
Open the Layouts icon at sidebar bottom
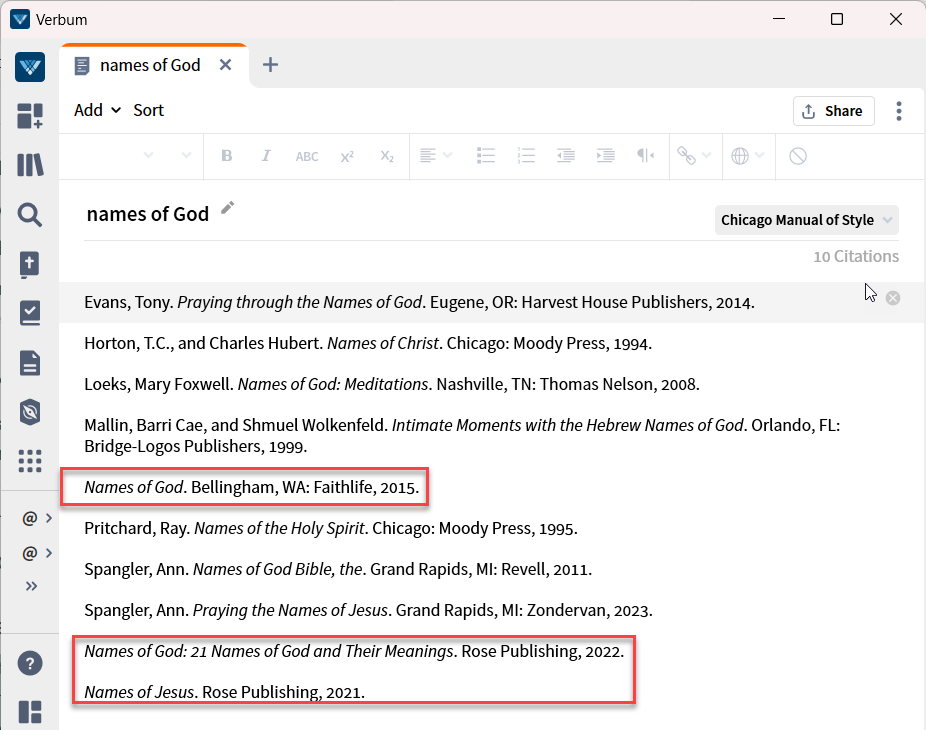point(30,712)
